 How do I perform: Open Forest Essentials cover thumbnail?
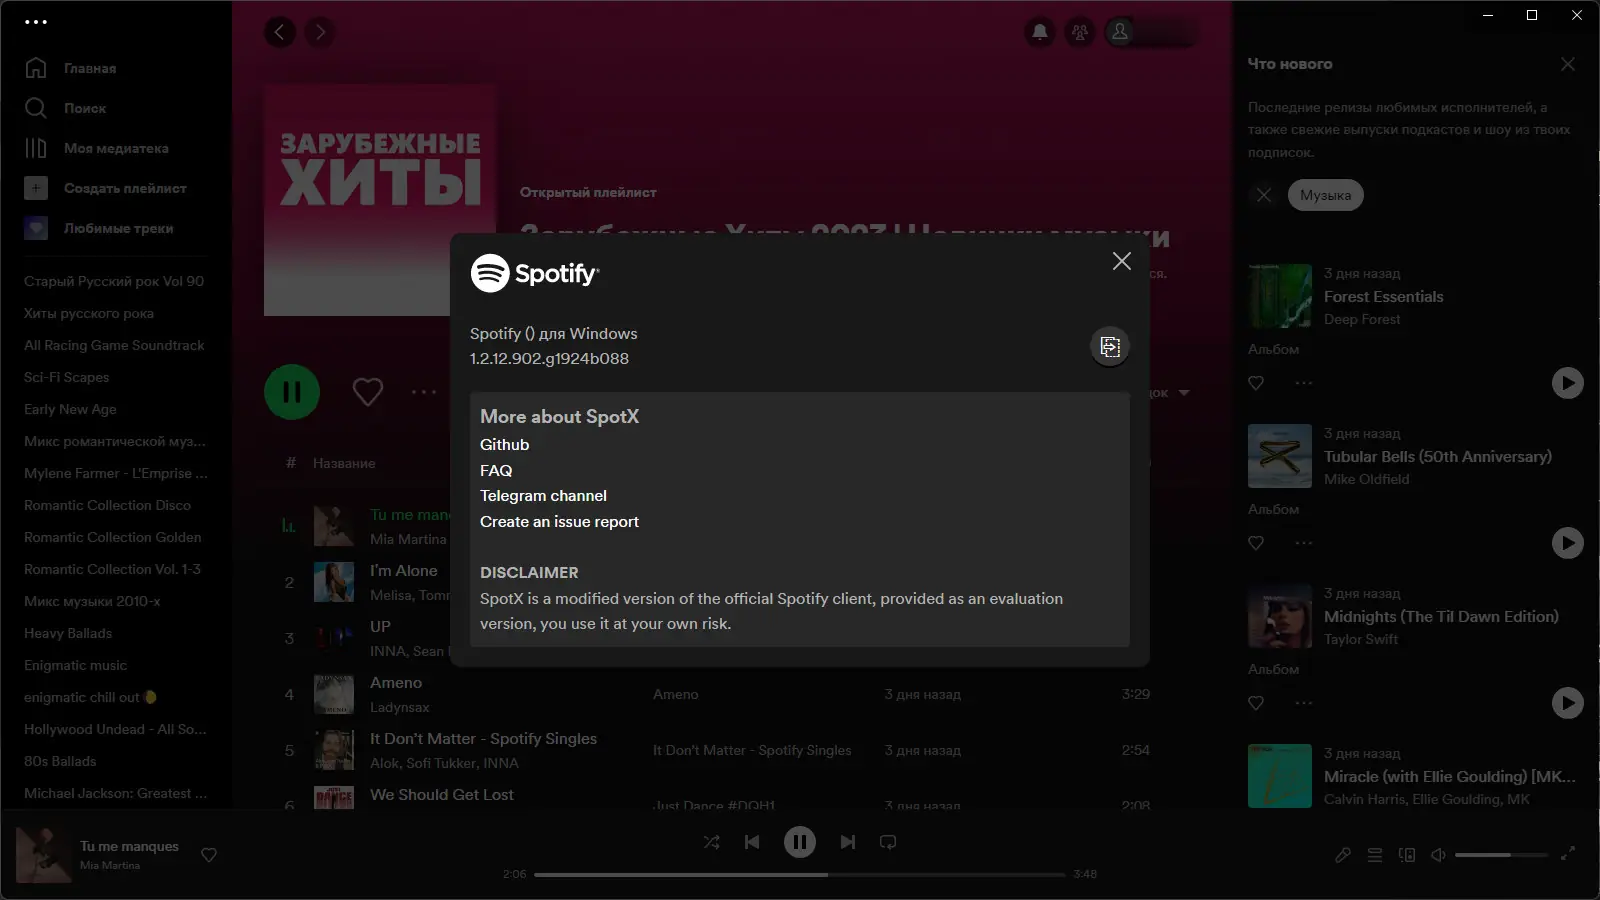tap(1280, 296)
